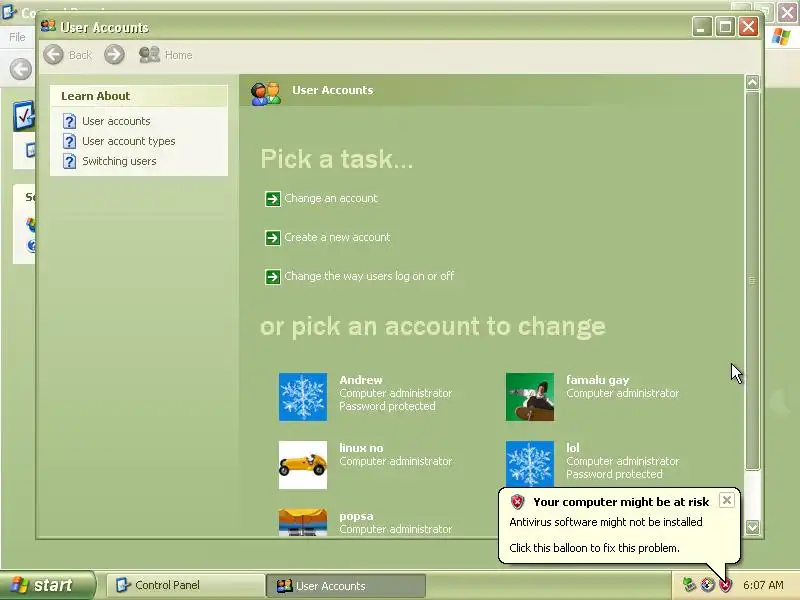Viewport: 800px width, 600px height.
Task: Maximize the User Accounts window
Action: pos(725,27)
